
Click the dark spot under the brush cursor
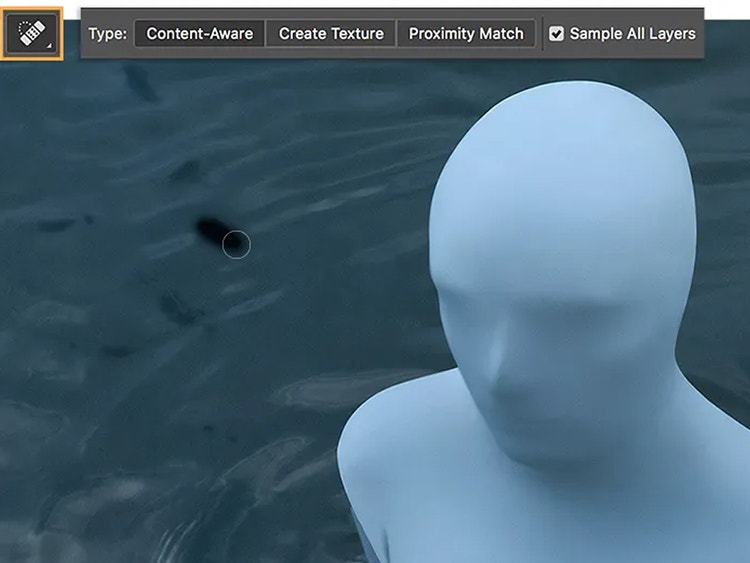[x=220, y=234]
